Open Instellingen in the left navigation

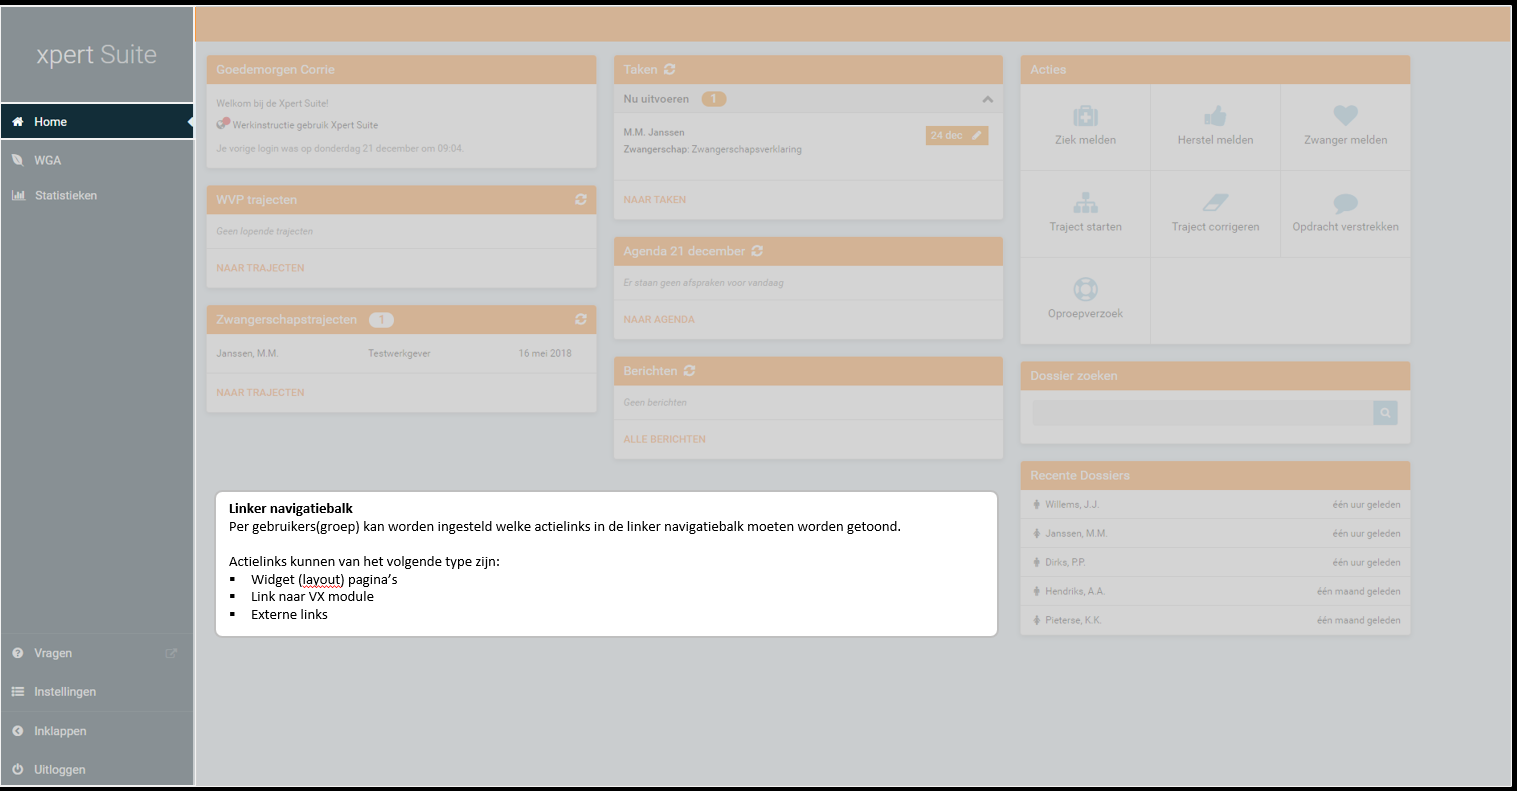[65, 692]
